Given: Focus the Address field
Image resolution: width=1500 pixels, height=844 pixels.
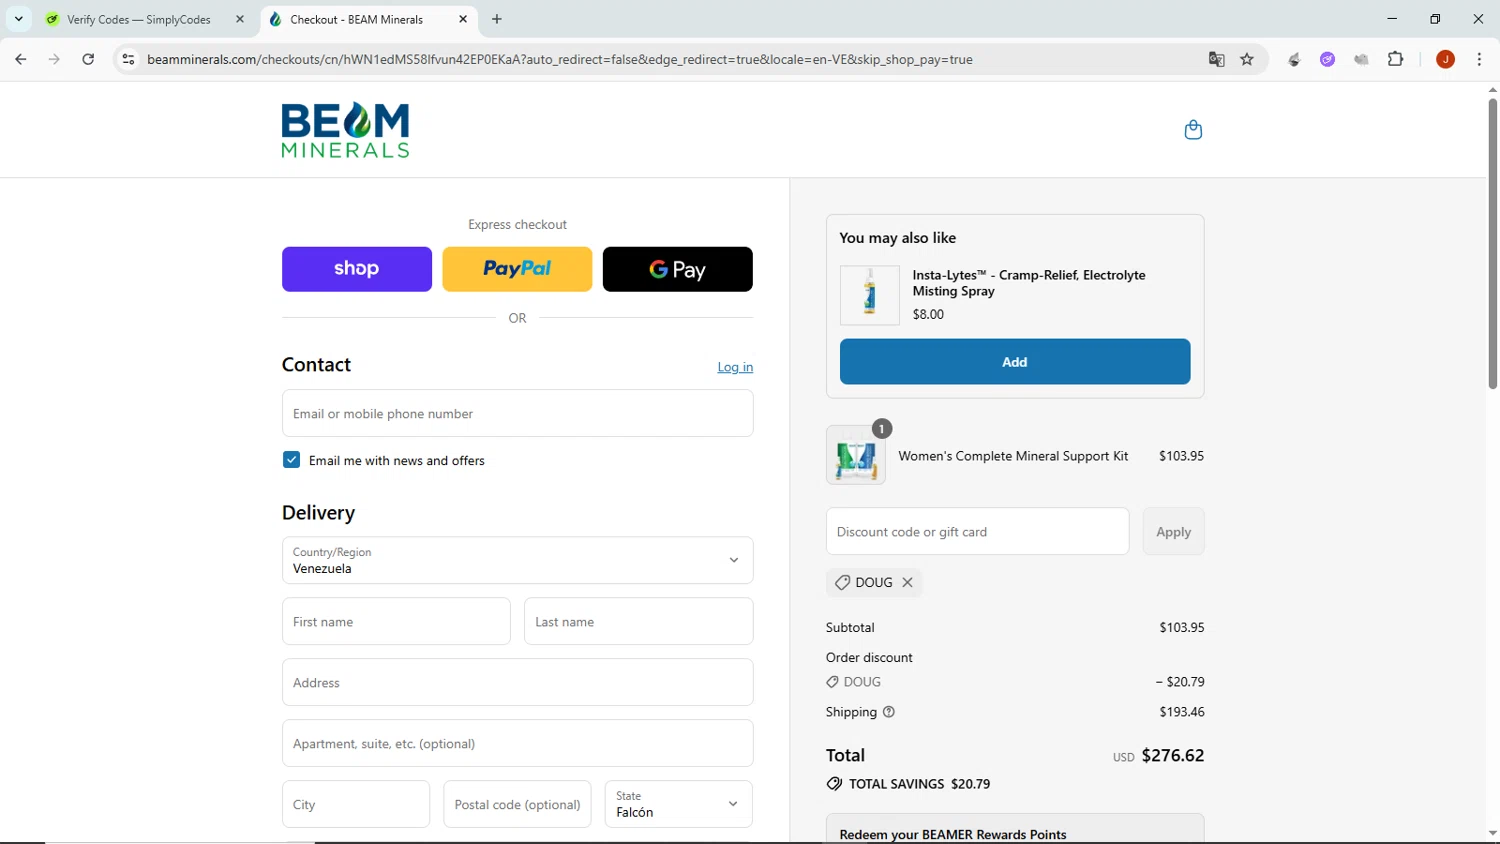Looking at the screenshot, I should pos(517,682).
